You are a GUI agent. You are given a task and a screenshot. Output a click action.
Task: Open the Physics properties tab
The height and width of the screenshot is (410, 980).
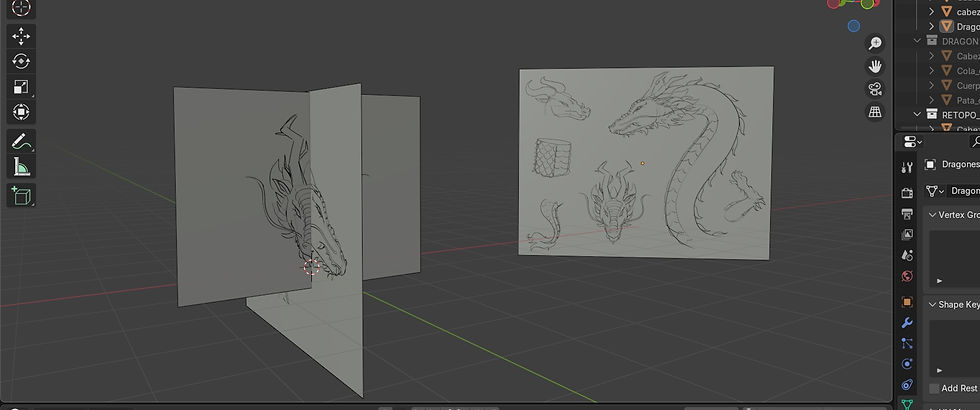pos(907,364)
